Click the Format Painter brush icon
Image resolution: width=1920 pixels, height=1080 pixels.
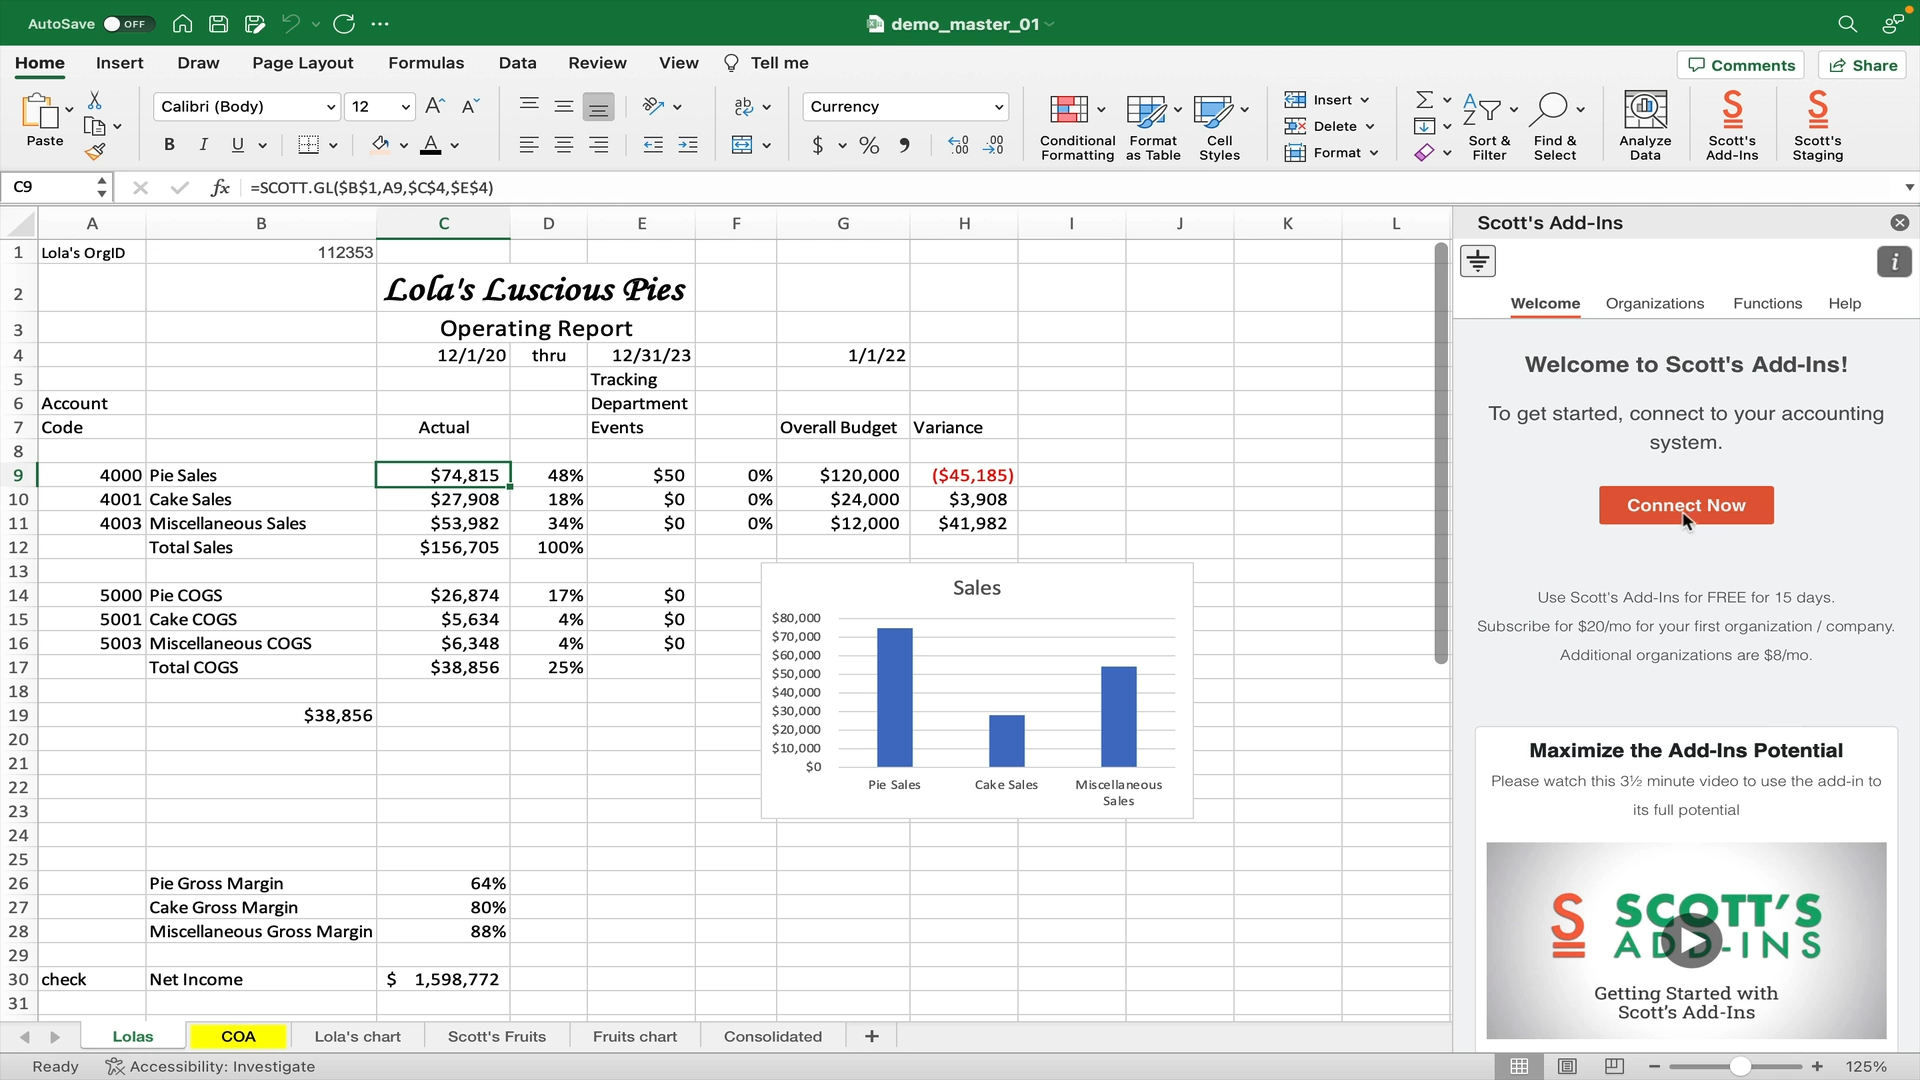tap(95, 152)
